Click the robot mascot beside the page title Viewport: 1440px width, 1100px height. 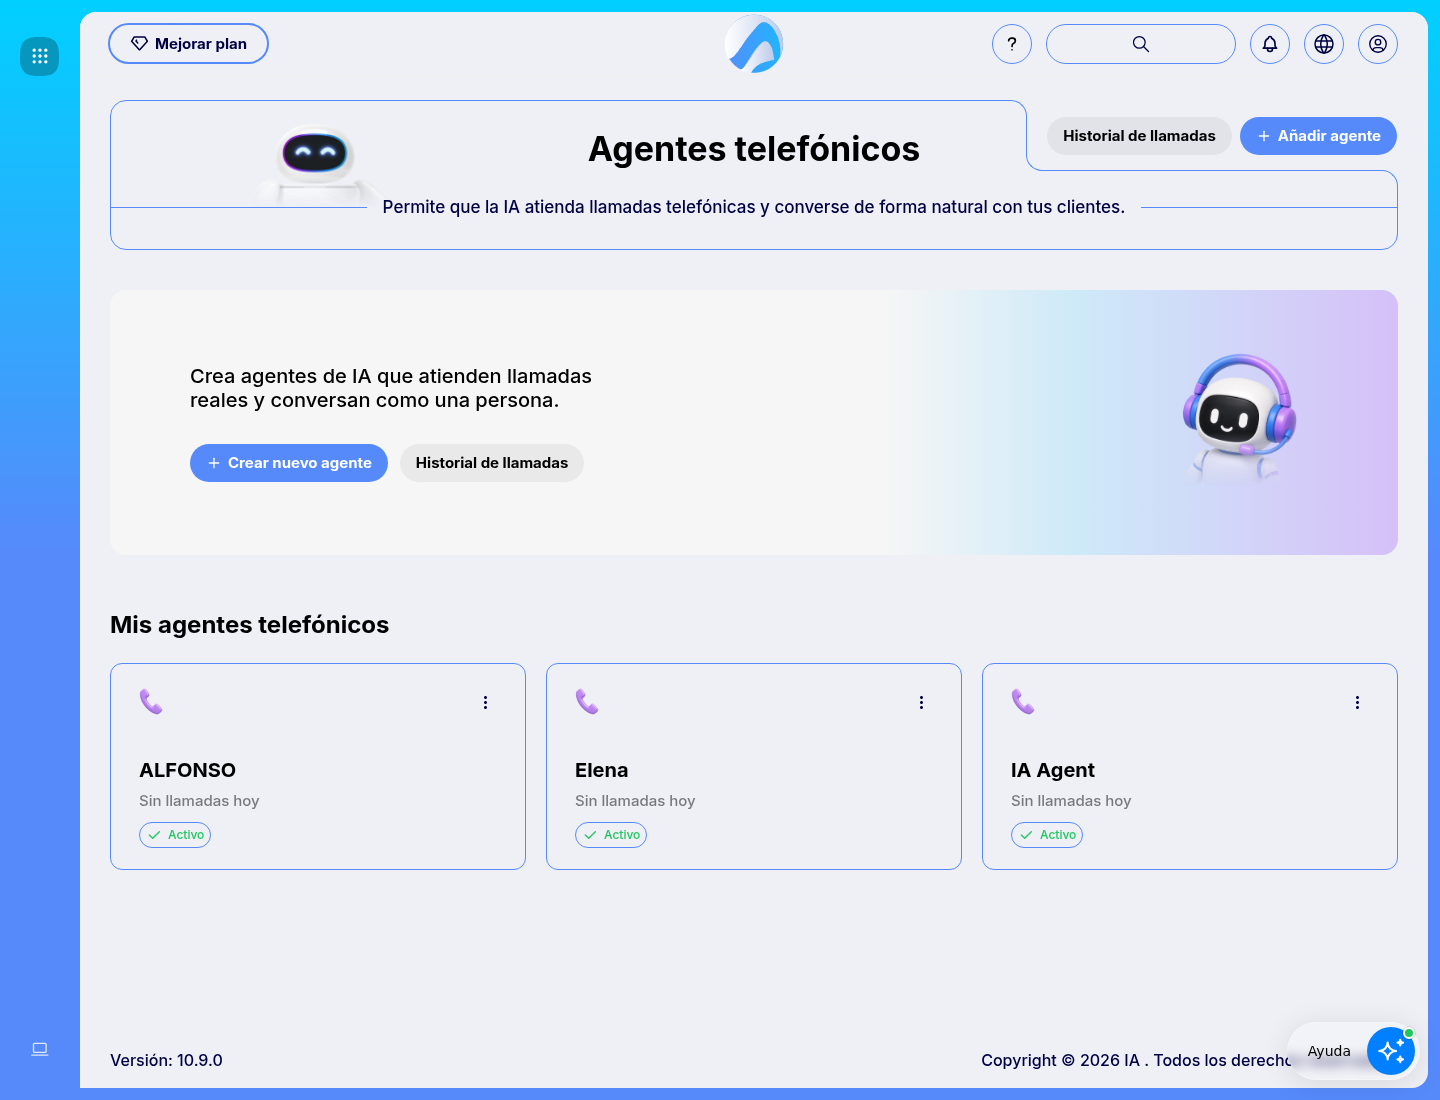coord(315,165)
